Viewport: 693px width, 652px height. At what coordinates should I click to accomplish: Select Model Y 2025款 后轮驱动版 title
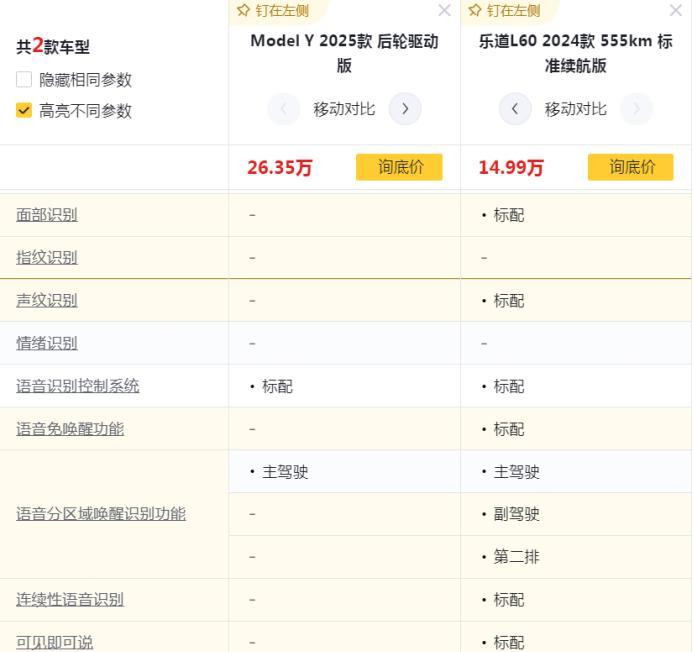tap(344, 53)
